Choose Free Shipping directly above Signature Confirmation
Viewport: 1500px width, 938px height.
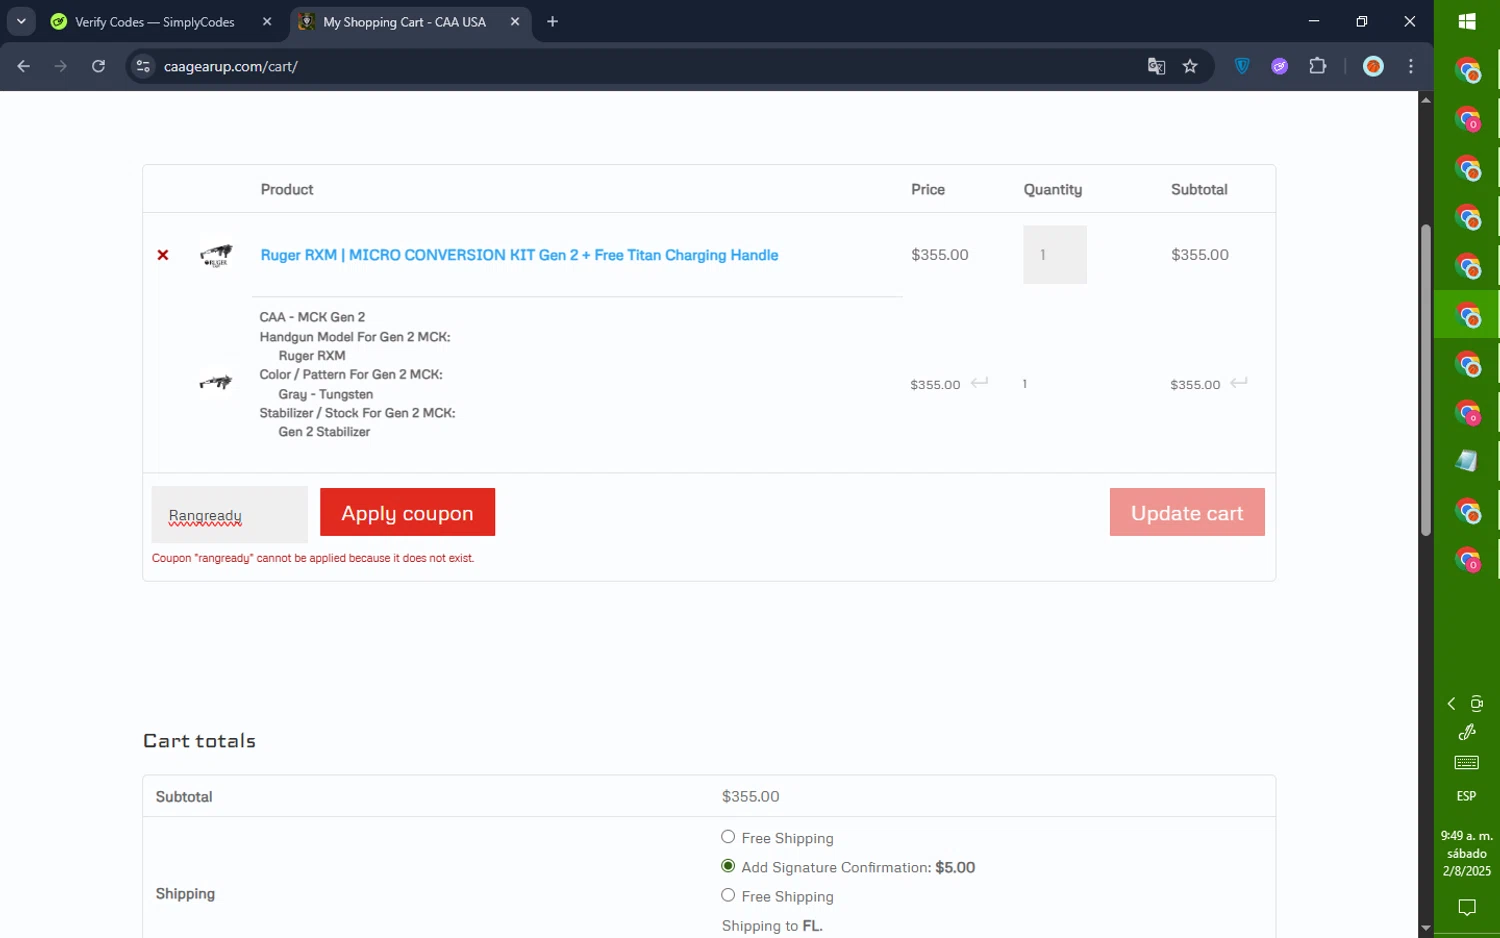(x=728, y=837)
